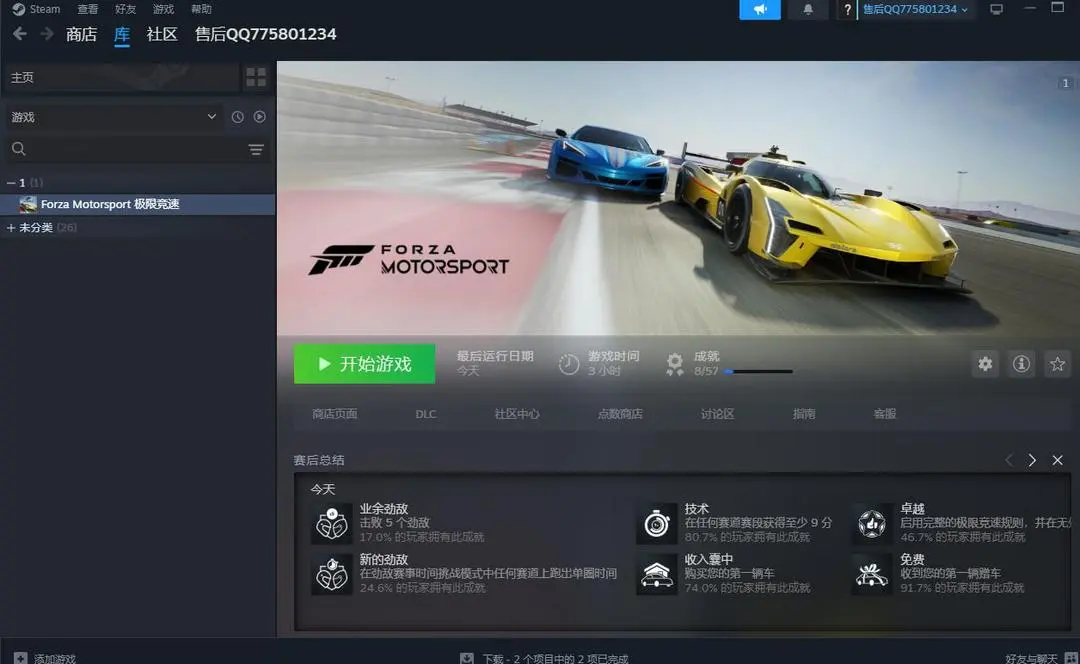Click the Forza Motorsport game thumbnail icon

click(x=28, y=204)
